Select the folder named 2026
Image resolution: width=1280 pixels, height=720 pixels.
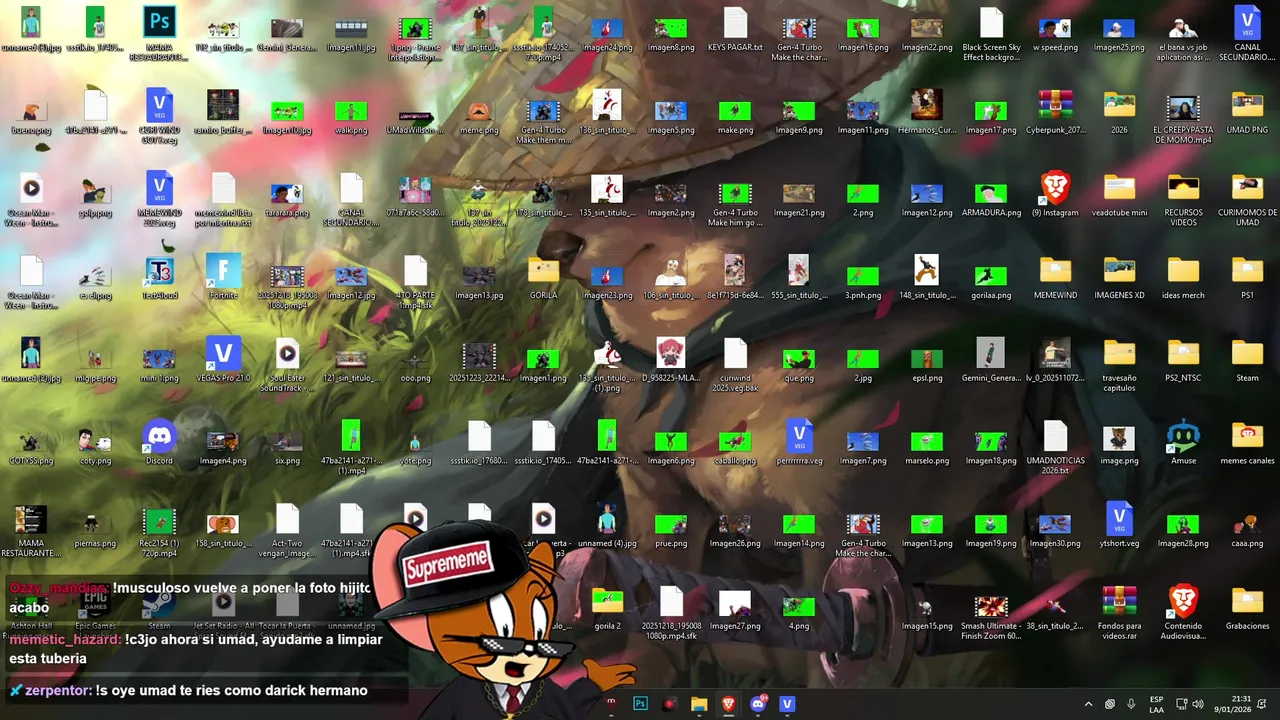[1119, 111]
